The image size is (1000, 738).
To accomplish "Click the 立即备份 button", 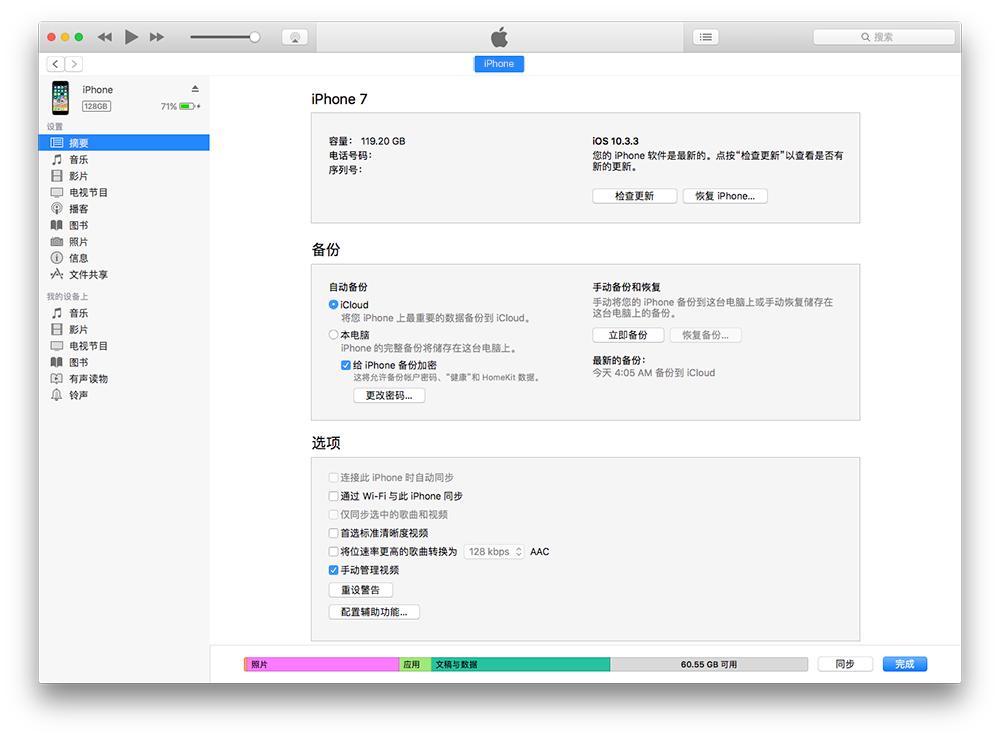I will pos(628,335).
